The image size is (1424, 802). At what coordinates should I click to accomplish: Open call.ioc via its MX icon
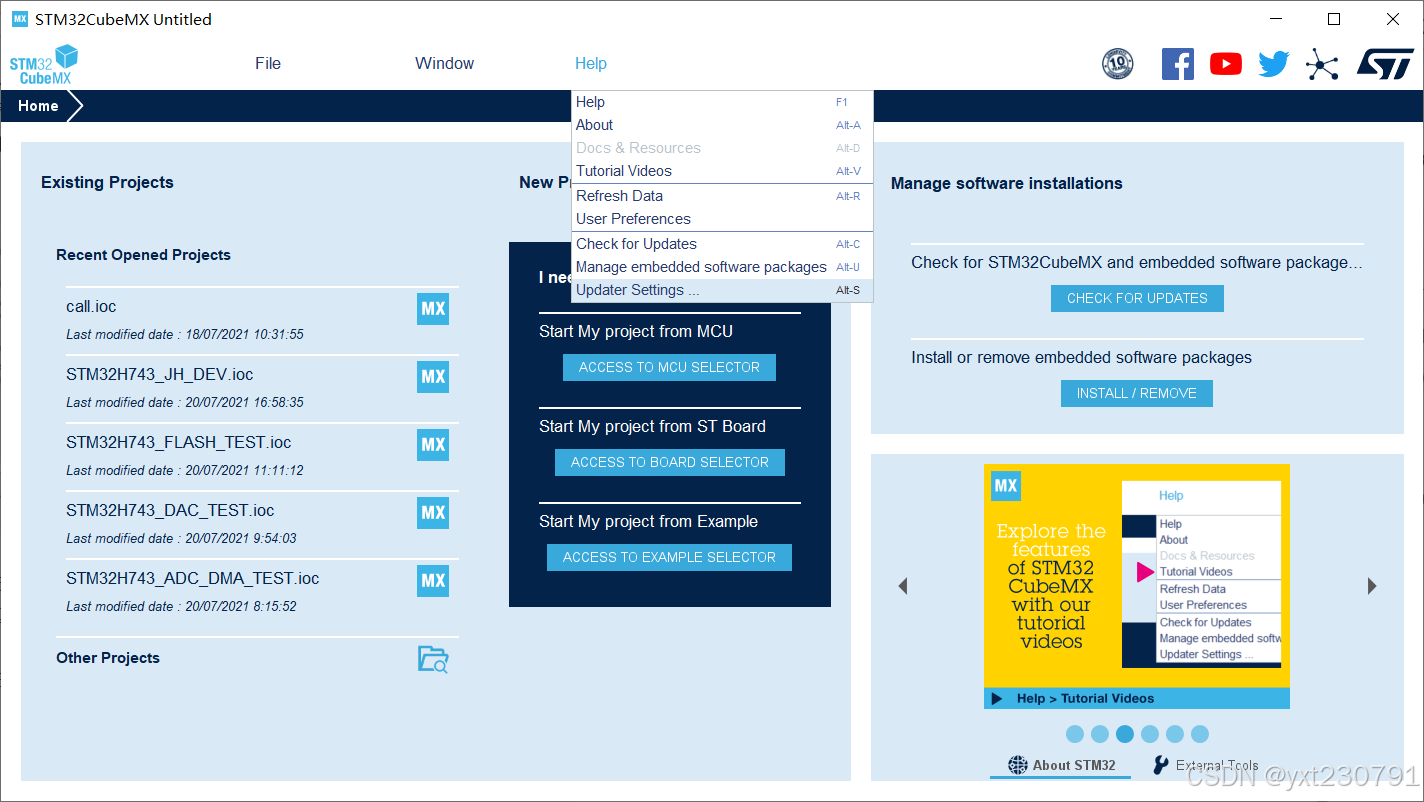click(433, 309)
